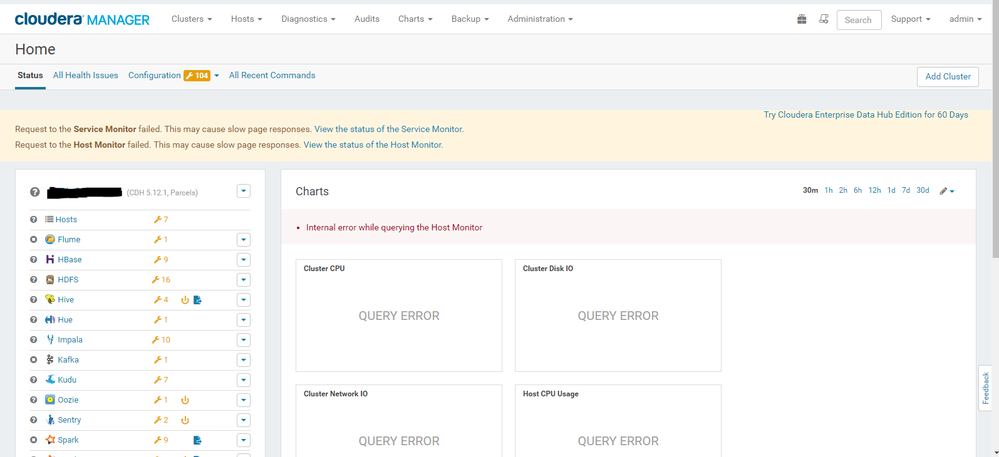Click cluster unknown health status icon
999x457 pixels.
coord(34,192)
